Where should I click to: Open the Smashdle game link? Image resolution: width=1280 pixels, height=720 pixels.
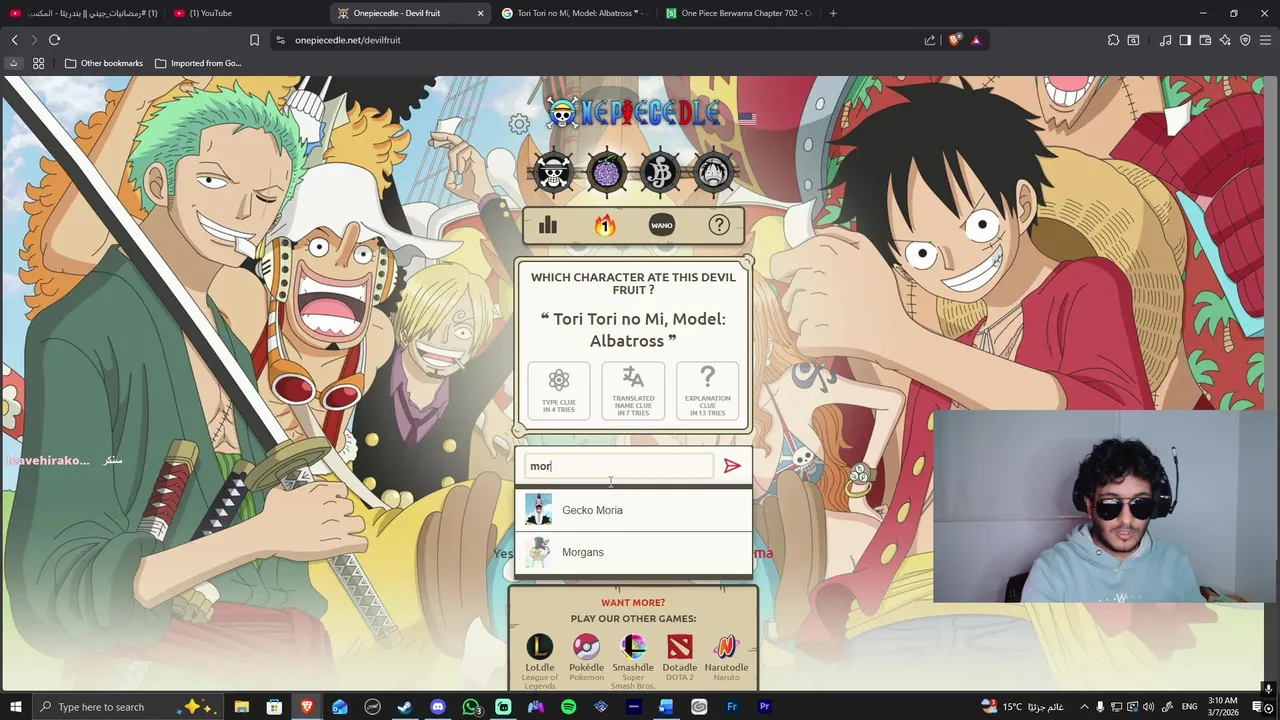point(633,660)
